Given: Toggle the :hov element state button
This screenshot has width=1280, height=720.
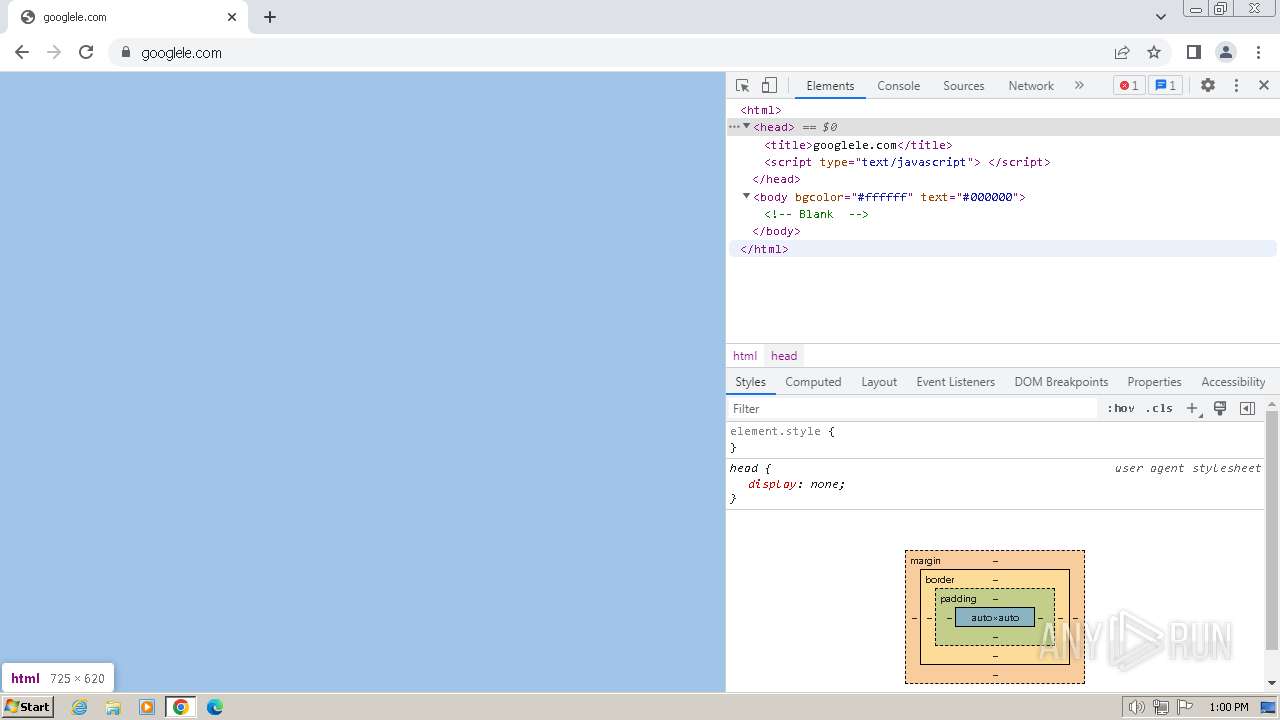Looking at the screenshot, I should click(x=1121, y=409).
